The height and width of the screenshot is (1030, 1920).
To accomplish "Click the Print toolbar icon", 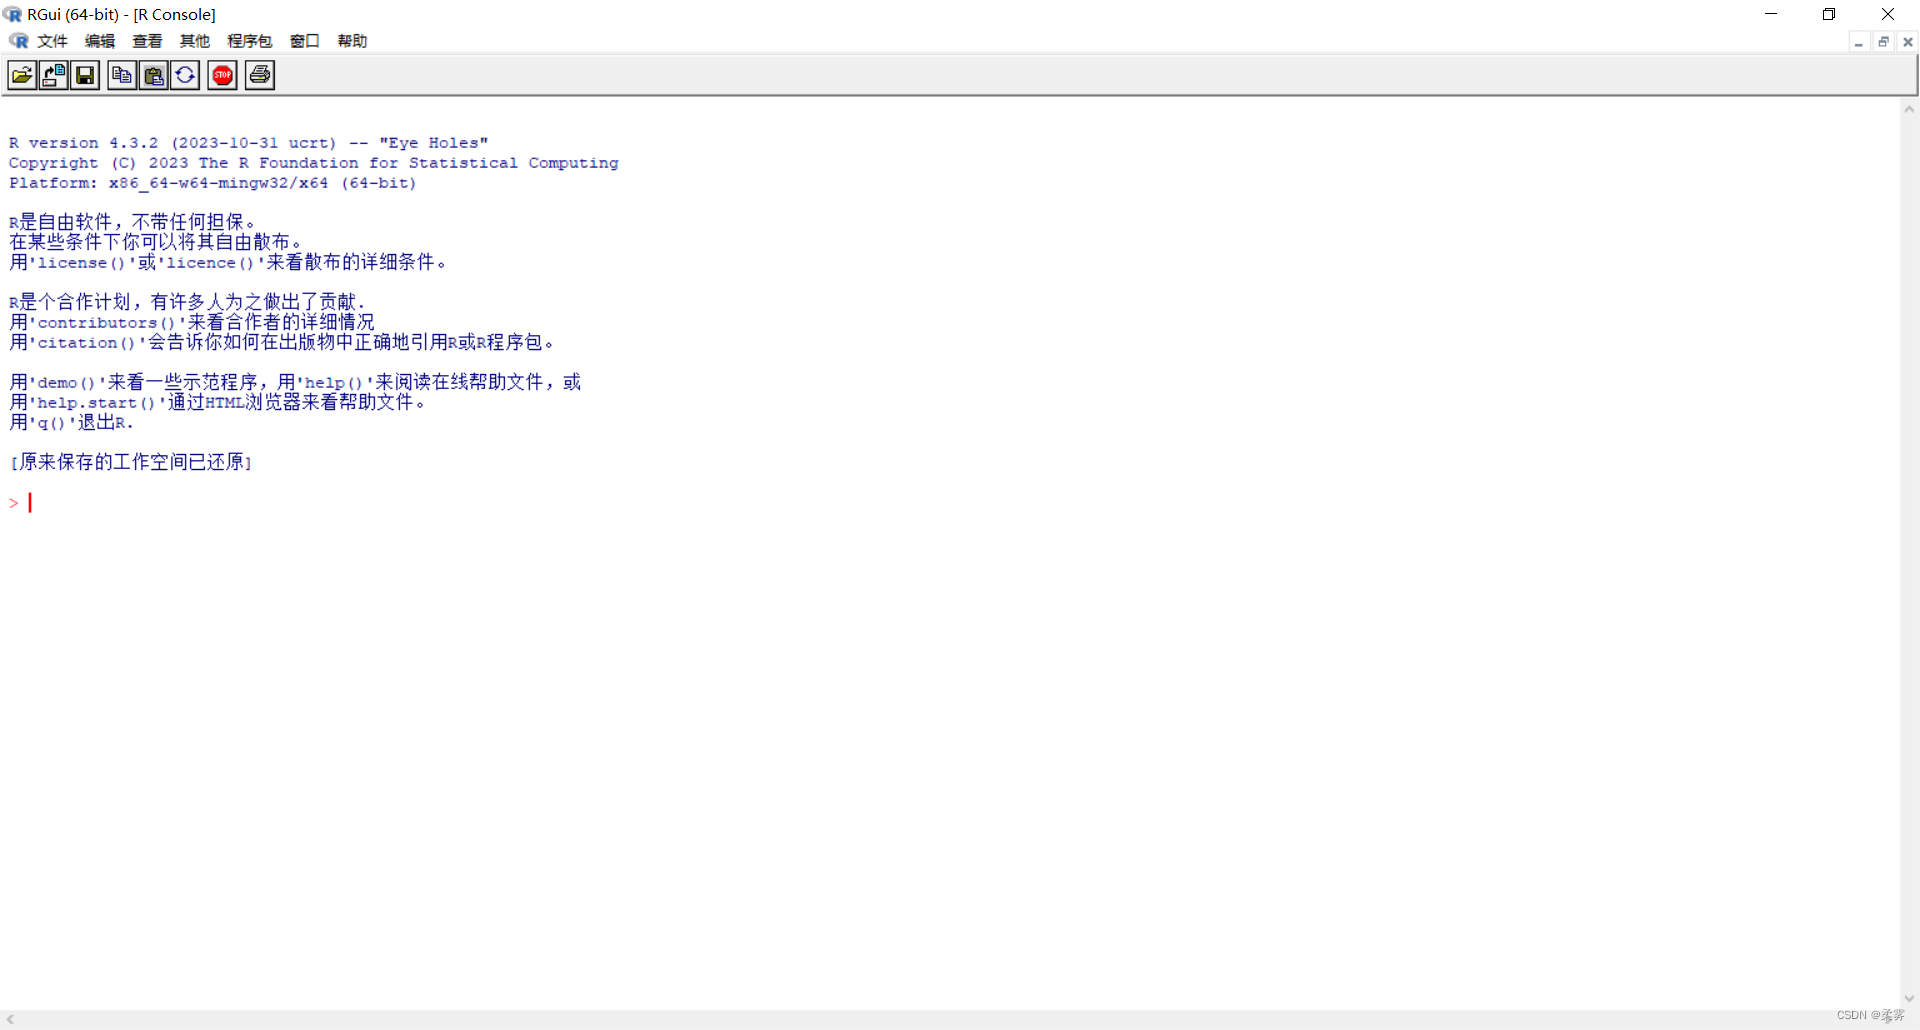I will click(260, 75).
